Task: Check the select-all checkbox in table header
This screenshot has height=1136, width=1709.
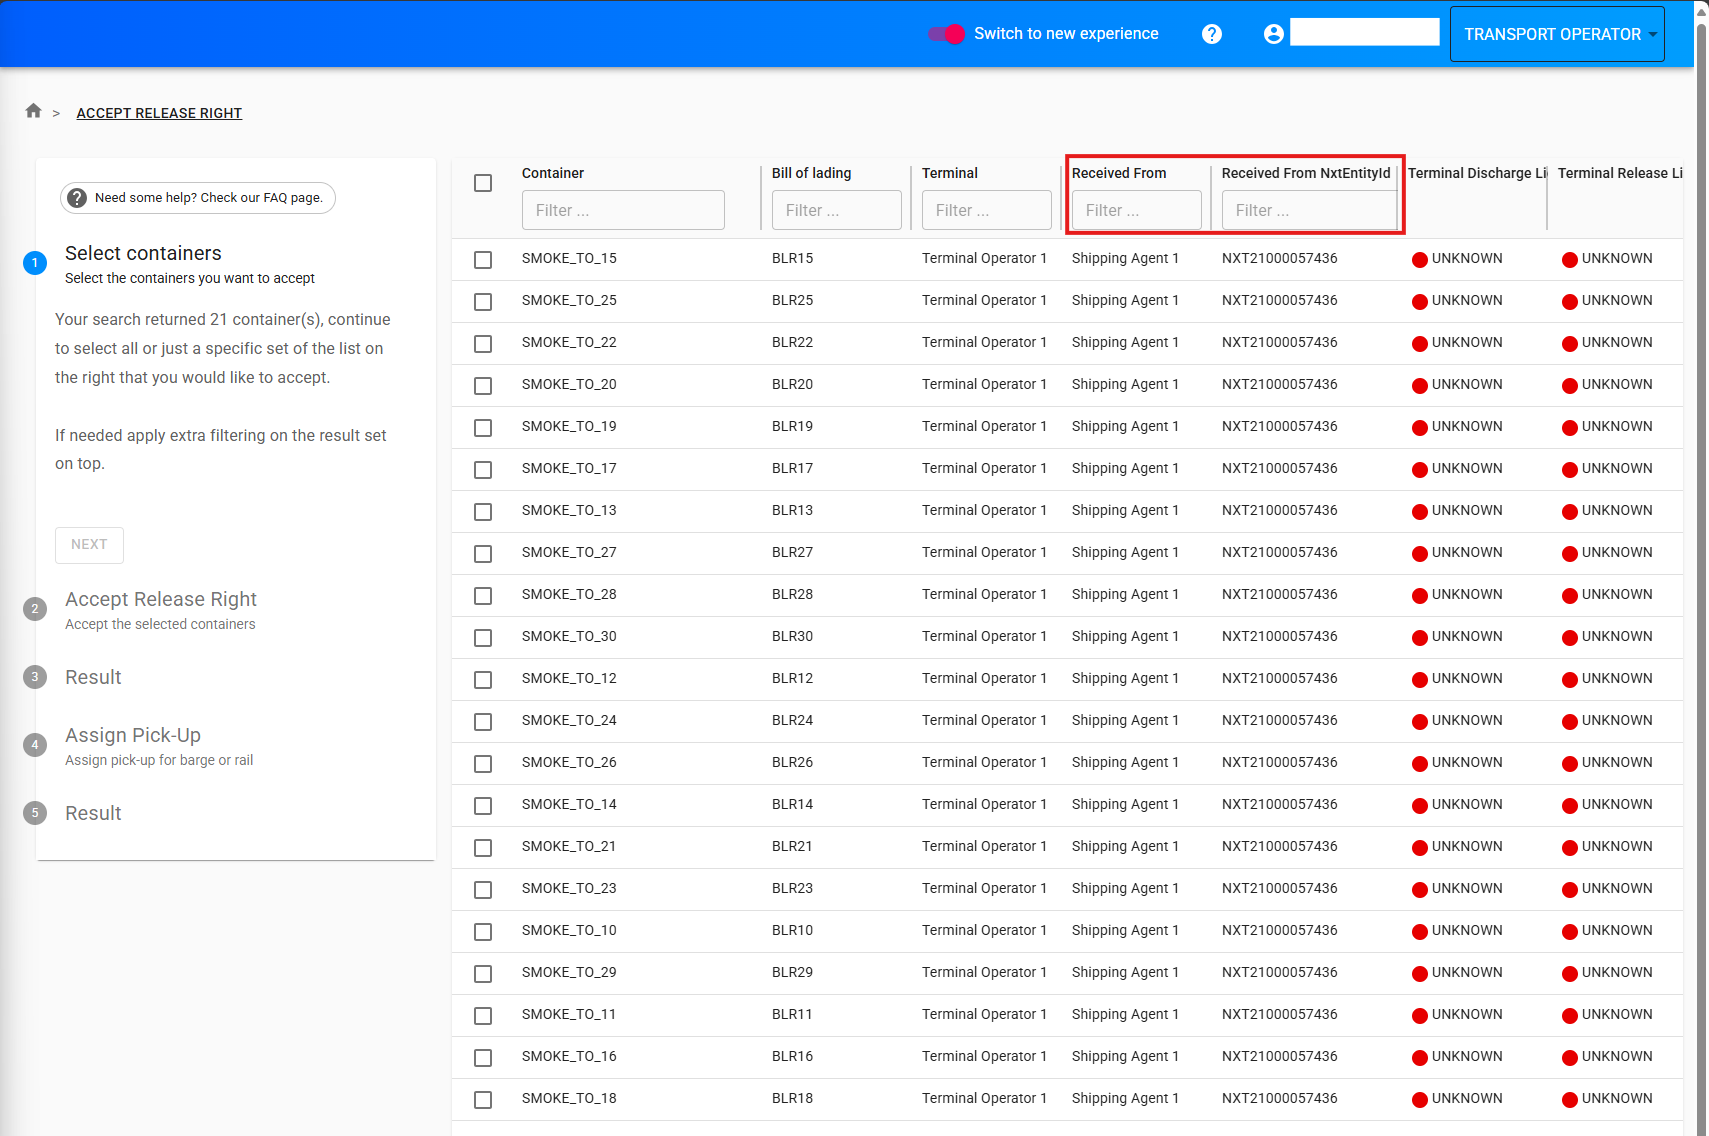Action: [483, 183]
